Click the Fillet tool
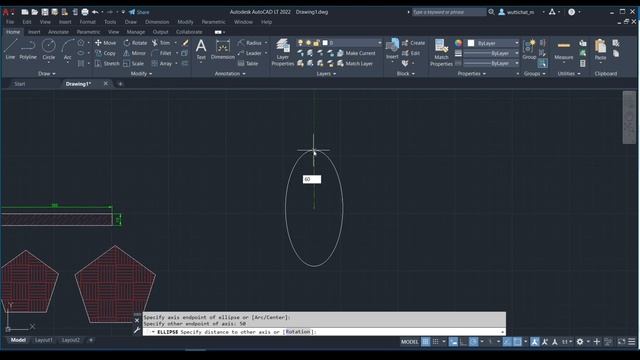This screenshot has width=640, height=360. tap(162, 53)
